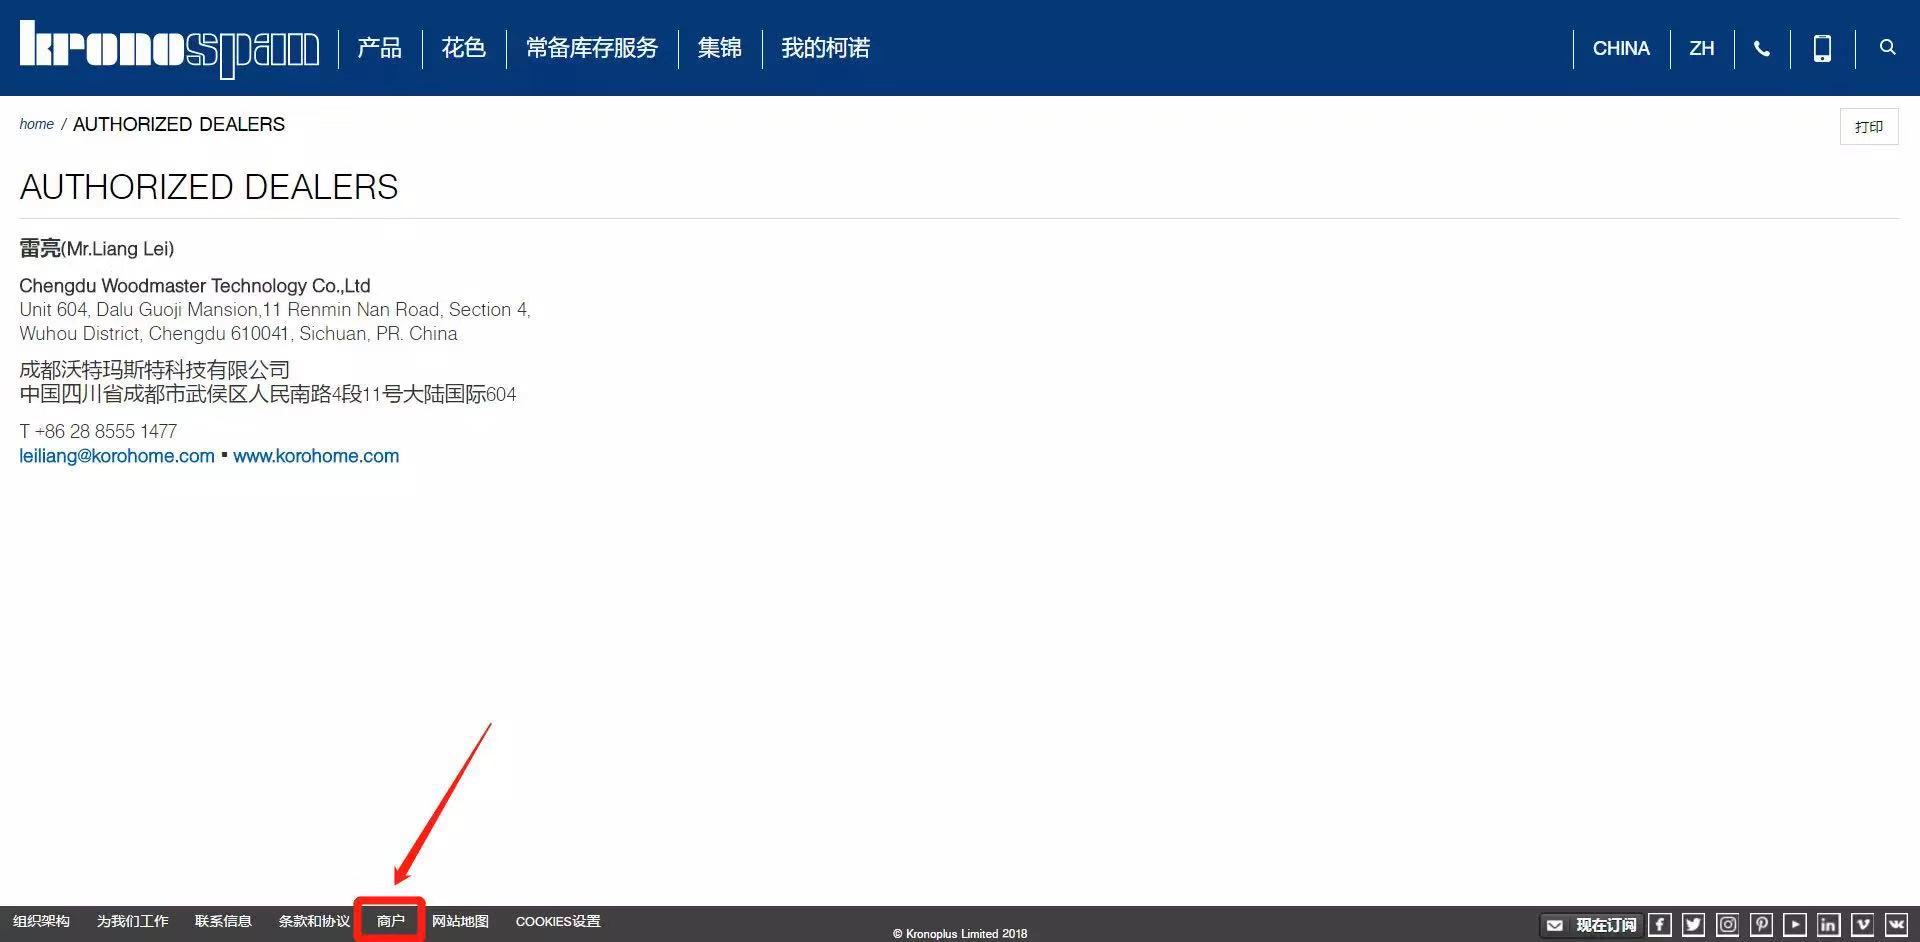Image resolution: width=1920 pixels, height=942 pixels.
Task: Click the 中国四川省成都市武侯区 address line
Action: [x=267, y=394]
